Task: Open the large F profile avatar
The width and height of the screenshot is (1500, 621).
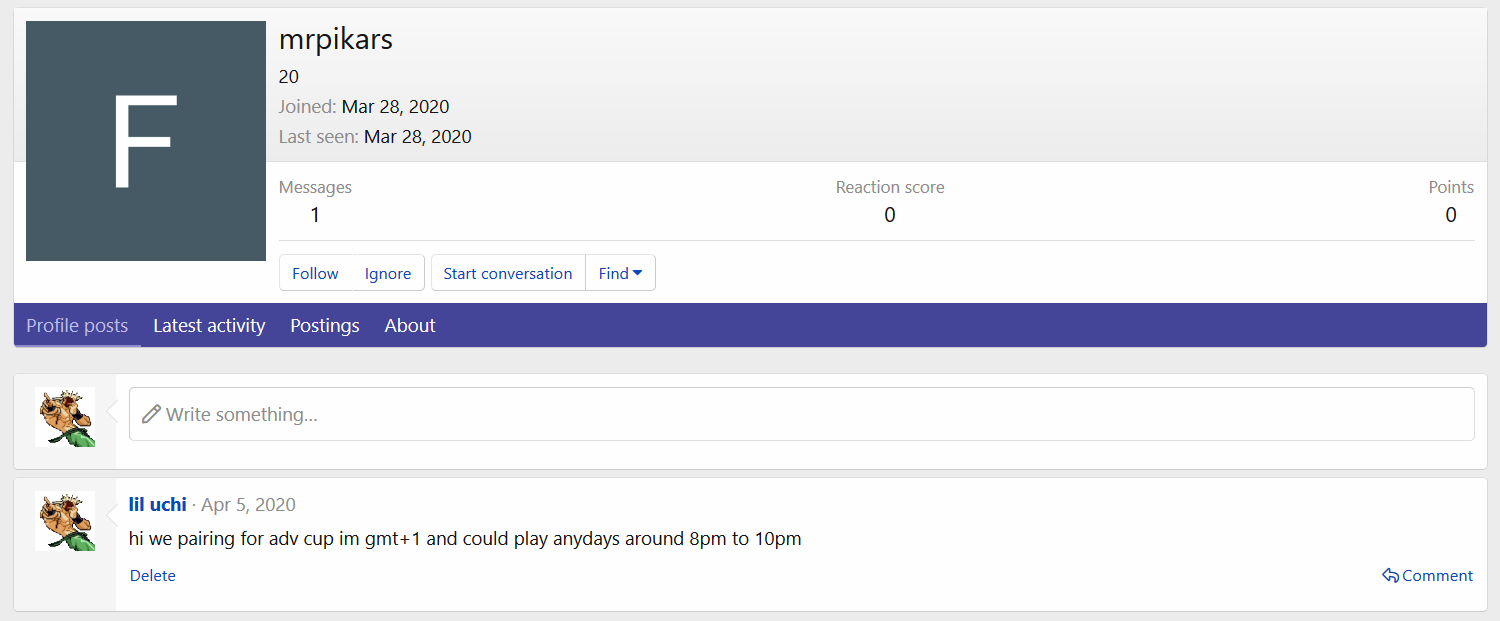Action: tap(146, 141)
